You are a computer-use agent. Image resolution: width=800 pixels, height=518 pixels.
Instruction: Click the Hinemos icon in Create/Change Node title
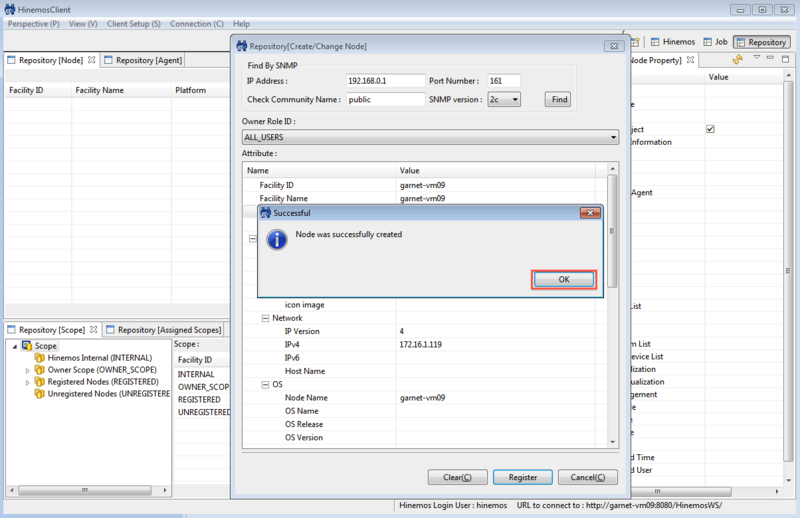[242, 46]
